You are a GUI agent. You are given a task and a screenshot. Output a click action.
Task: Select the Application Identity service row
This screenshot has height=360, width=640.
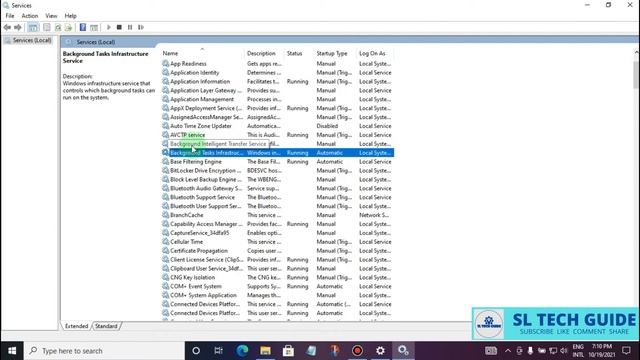click(x=278, y=73)
